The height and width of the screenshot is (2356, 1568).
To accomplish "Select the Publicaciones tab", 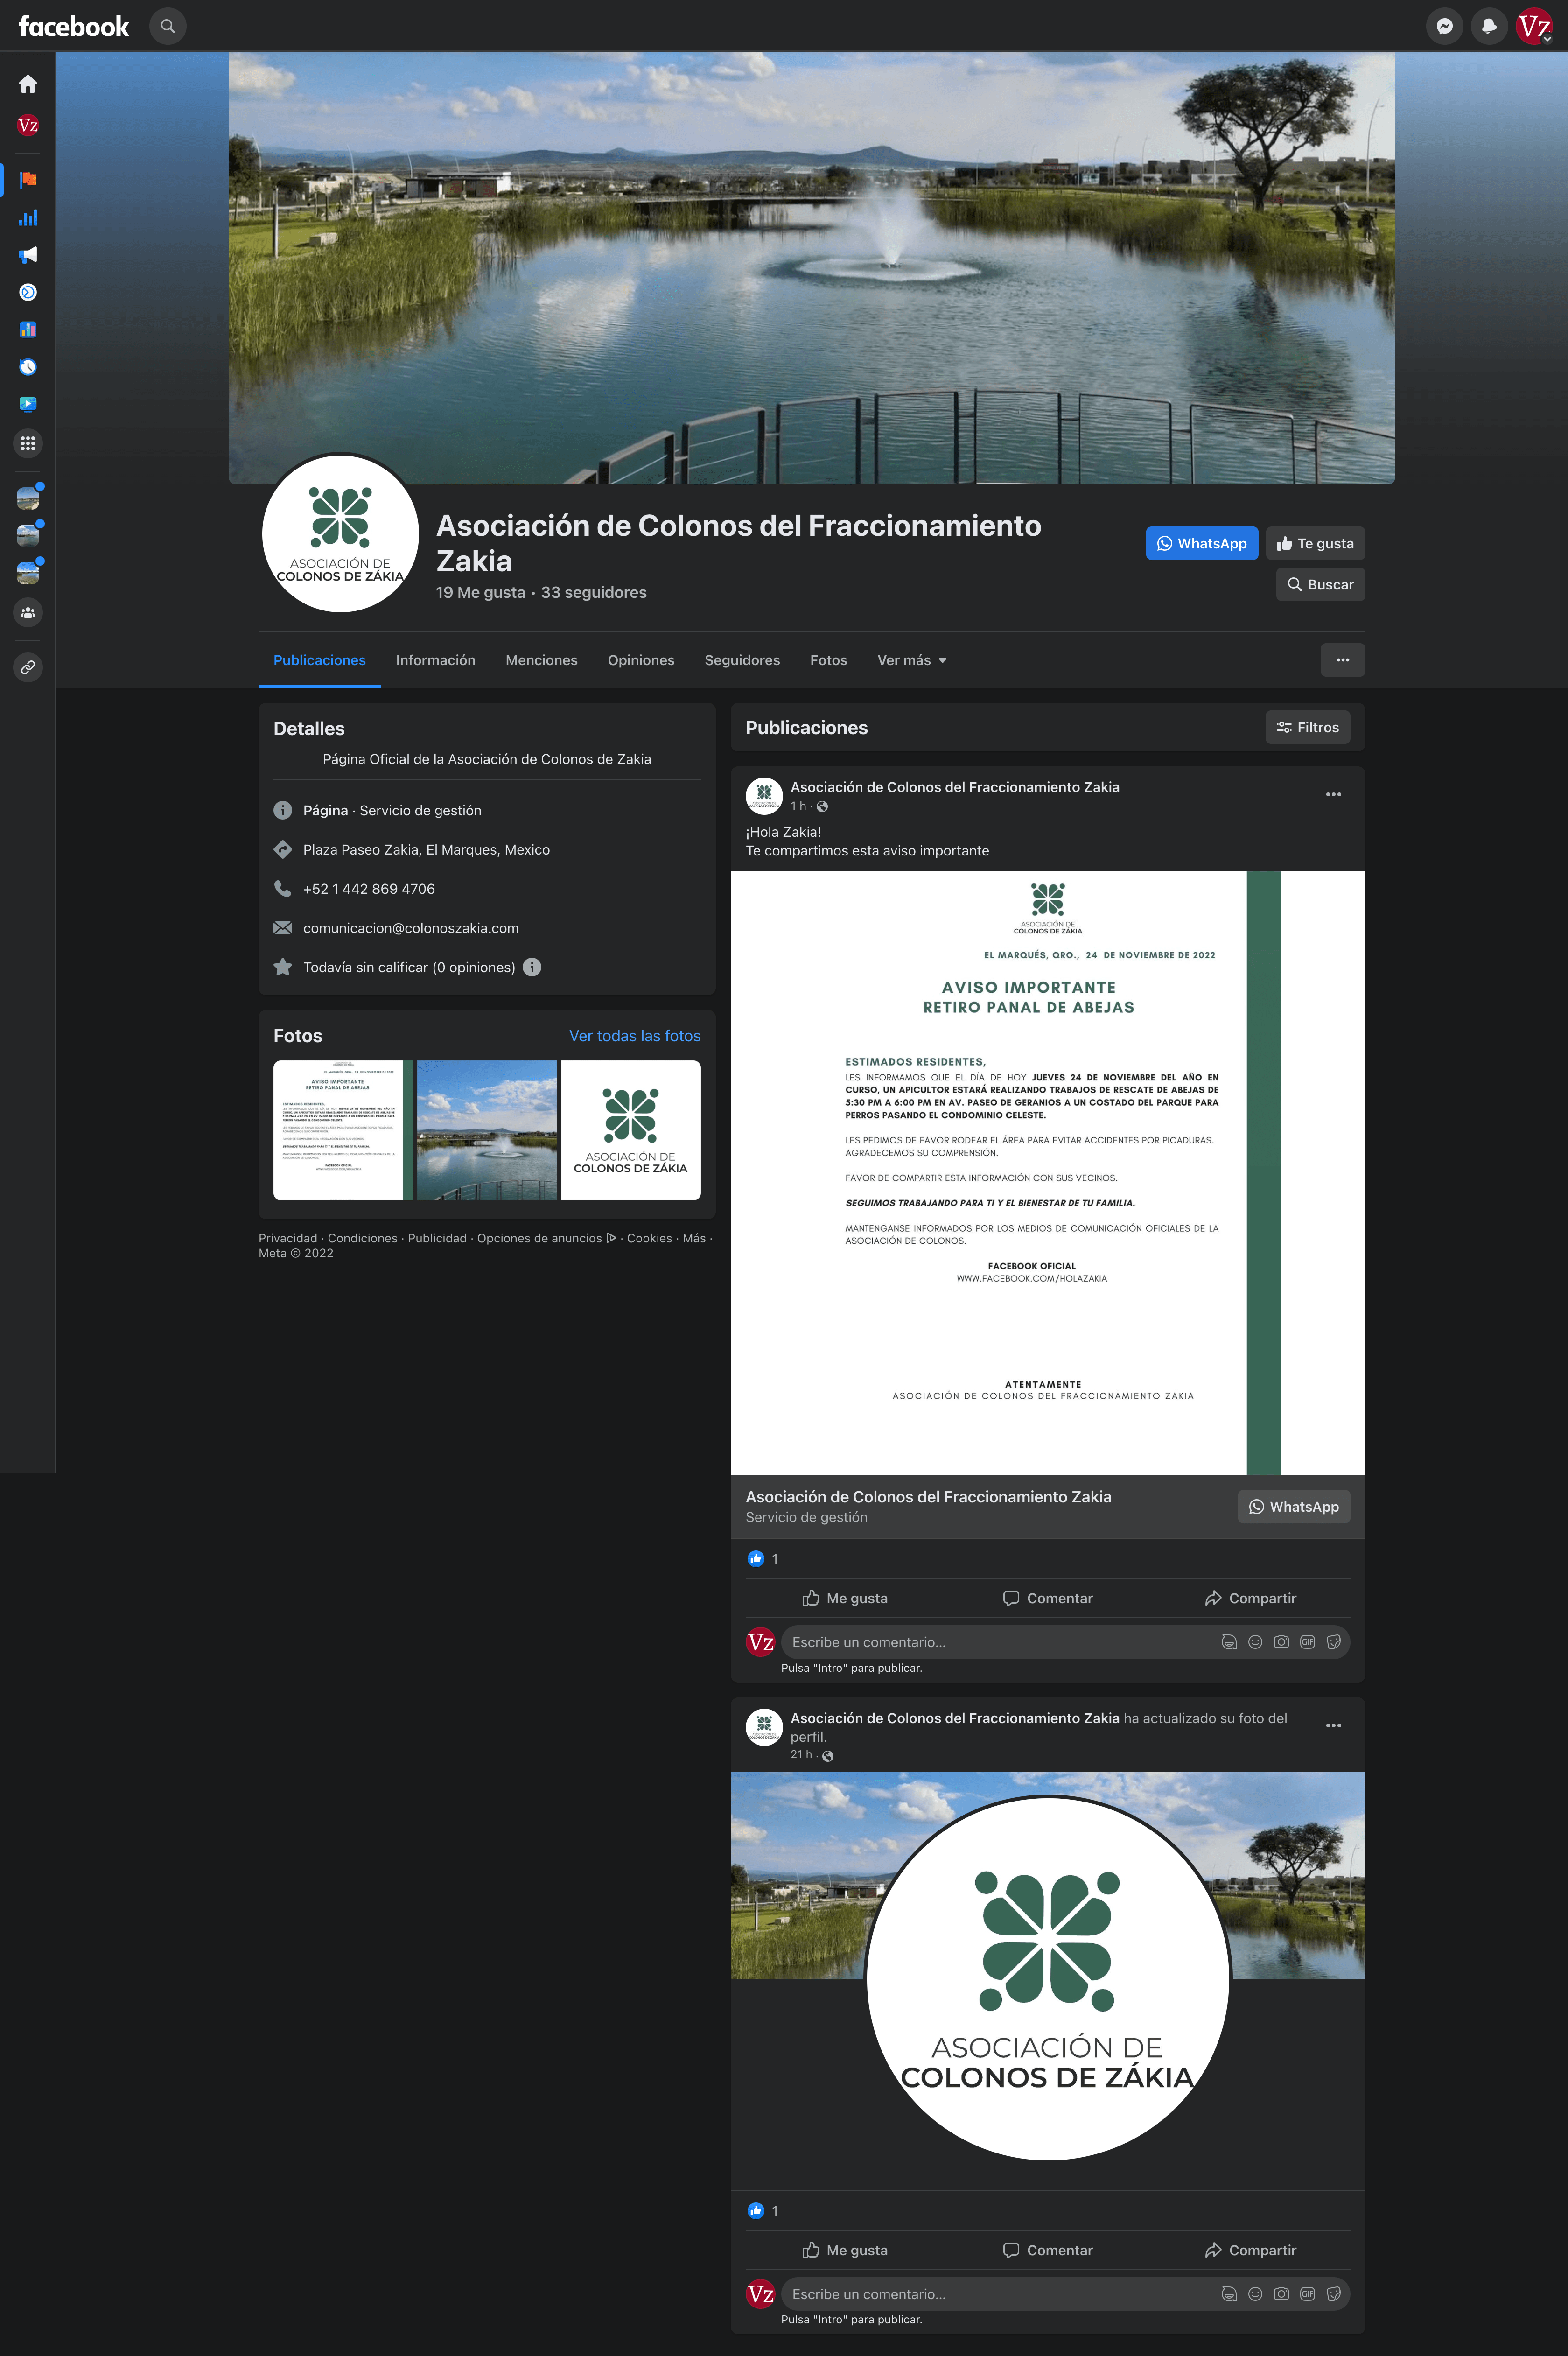I will pyautogui.click(x=319, y=660).
